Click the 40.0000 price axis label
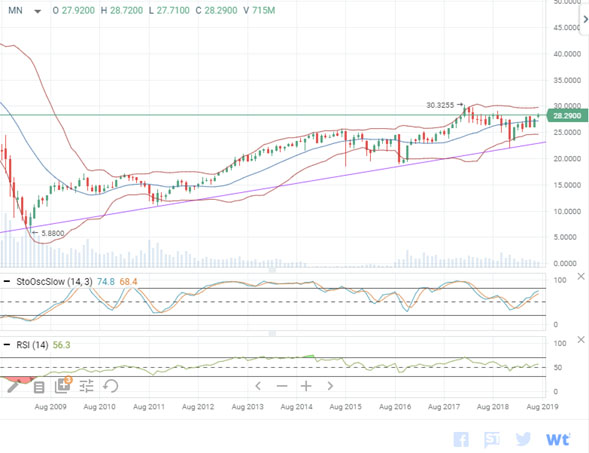Viewport: 589px width, 453px height. coord(567,54)
